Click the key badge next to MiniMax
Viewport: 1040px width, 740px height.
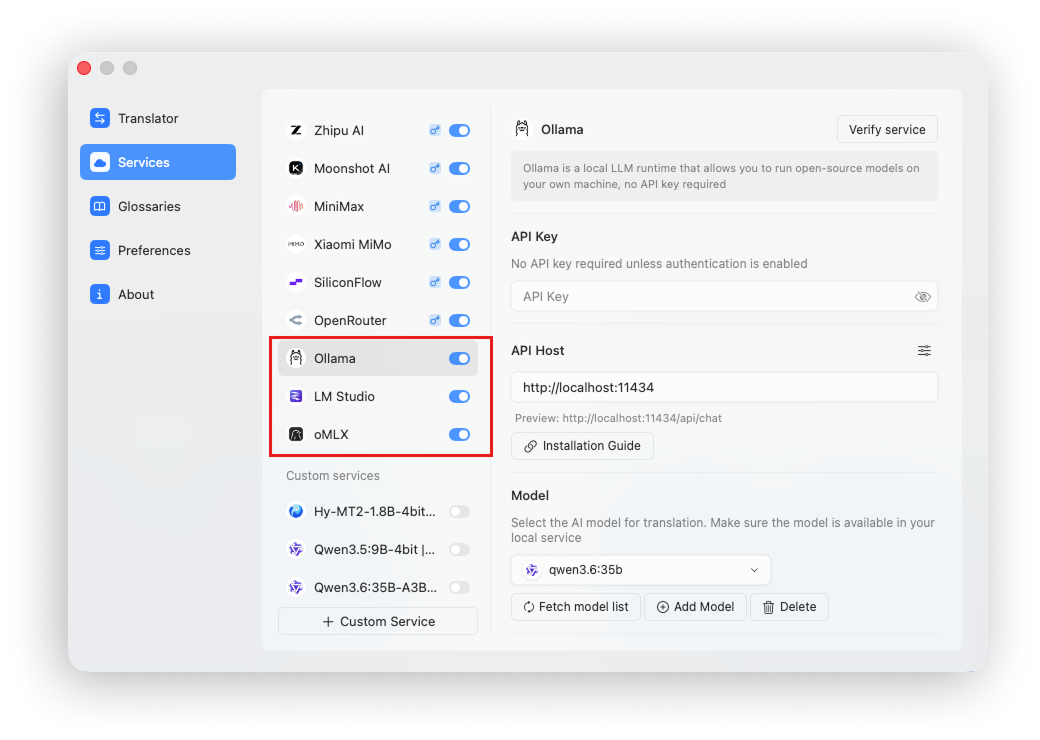(x=434, y=206)
